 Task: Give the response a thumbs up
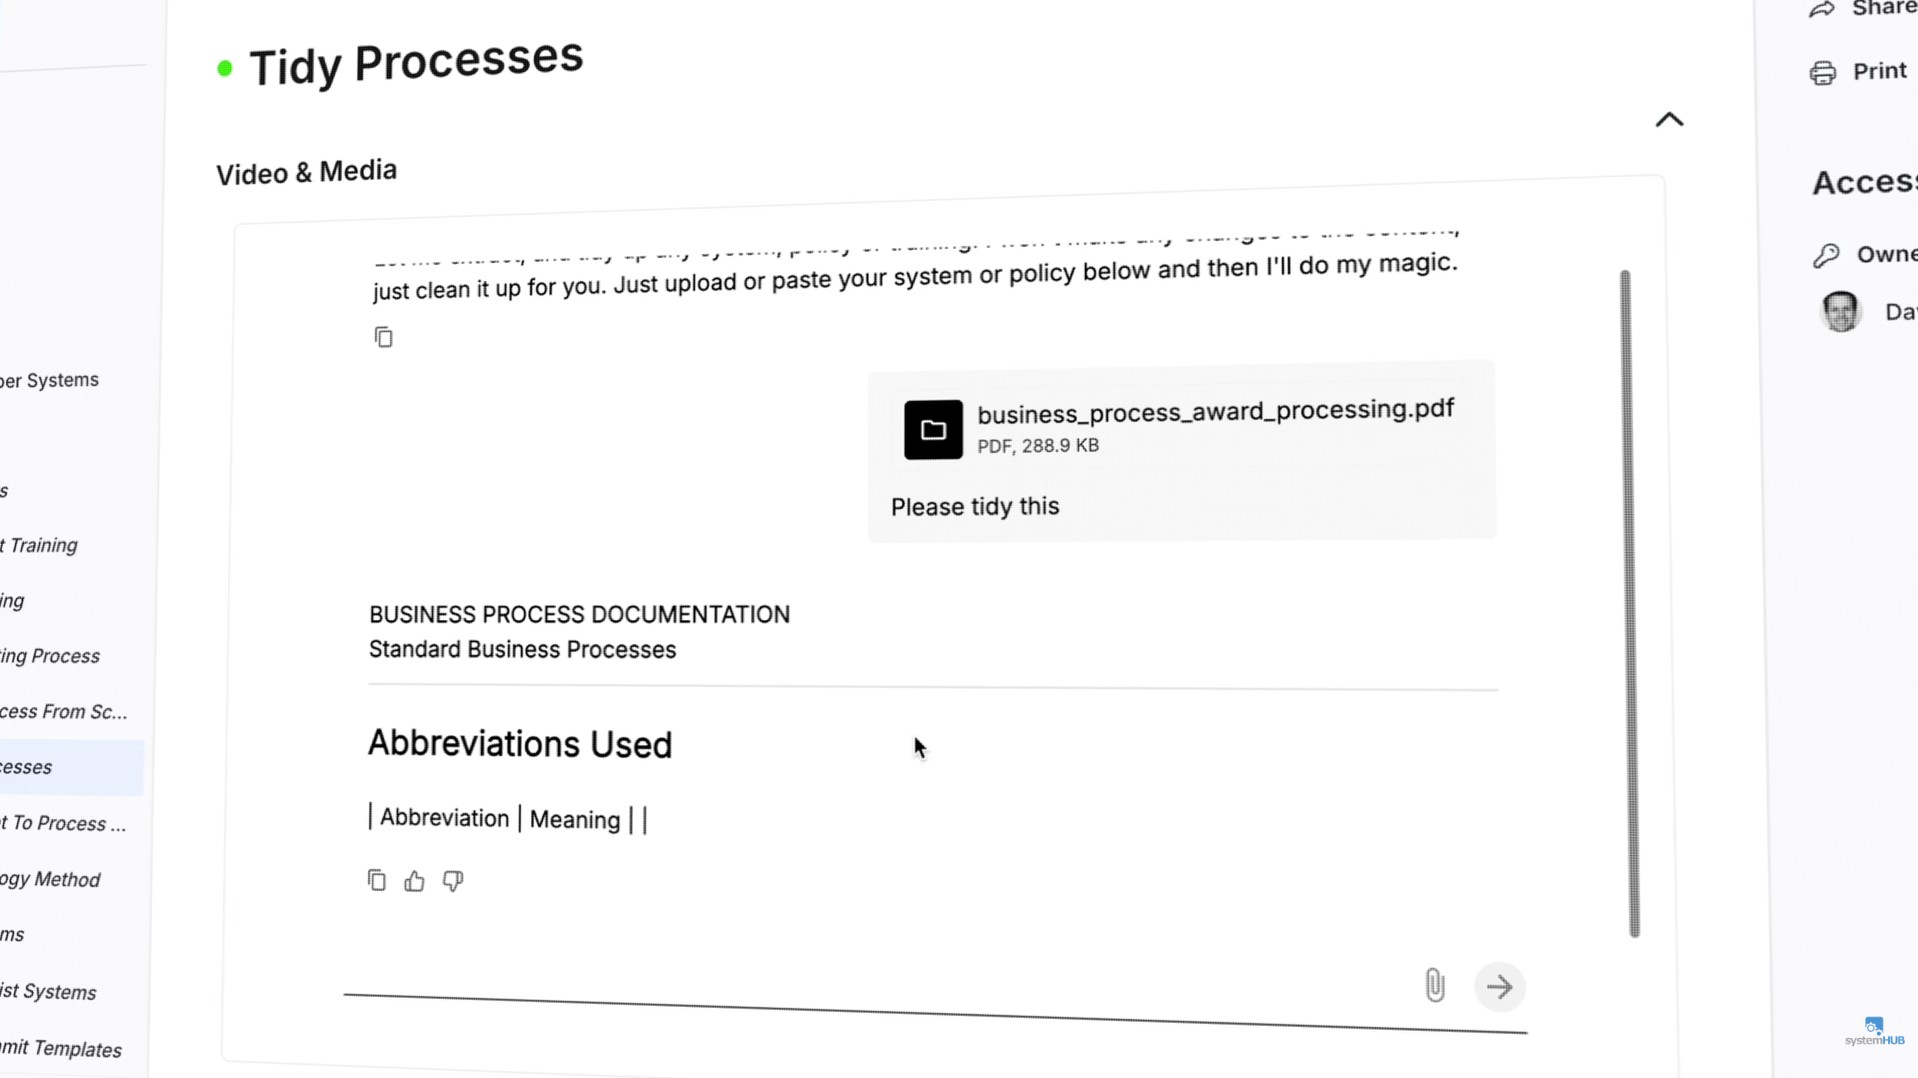click(x=414, y=881)
